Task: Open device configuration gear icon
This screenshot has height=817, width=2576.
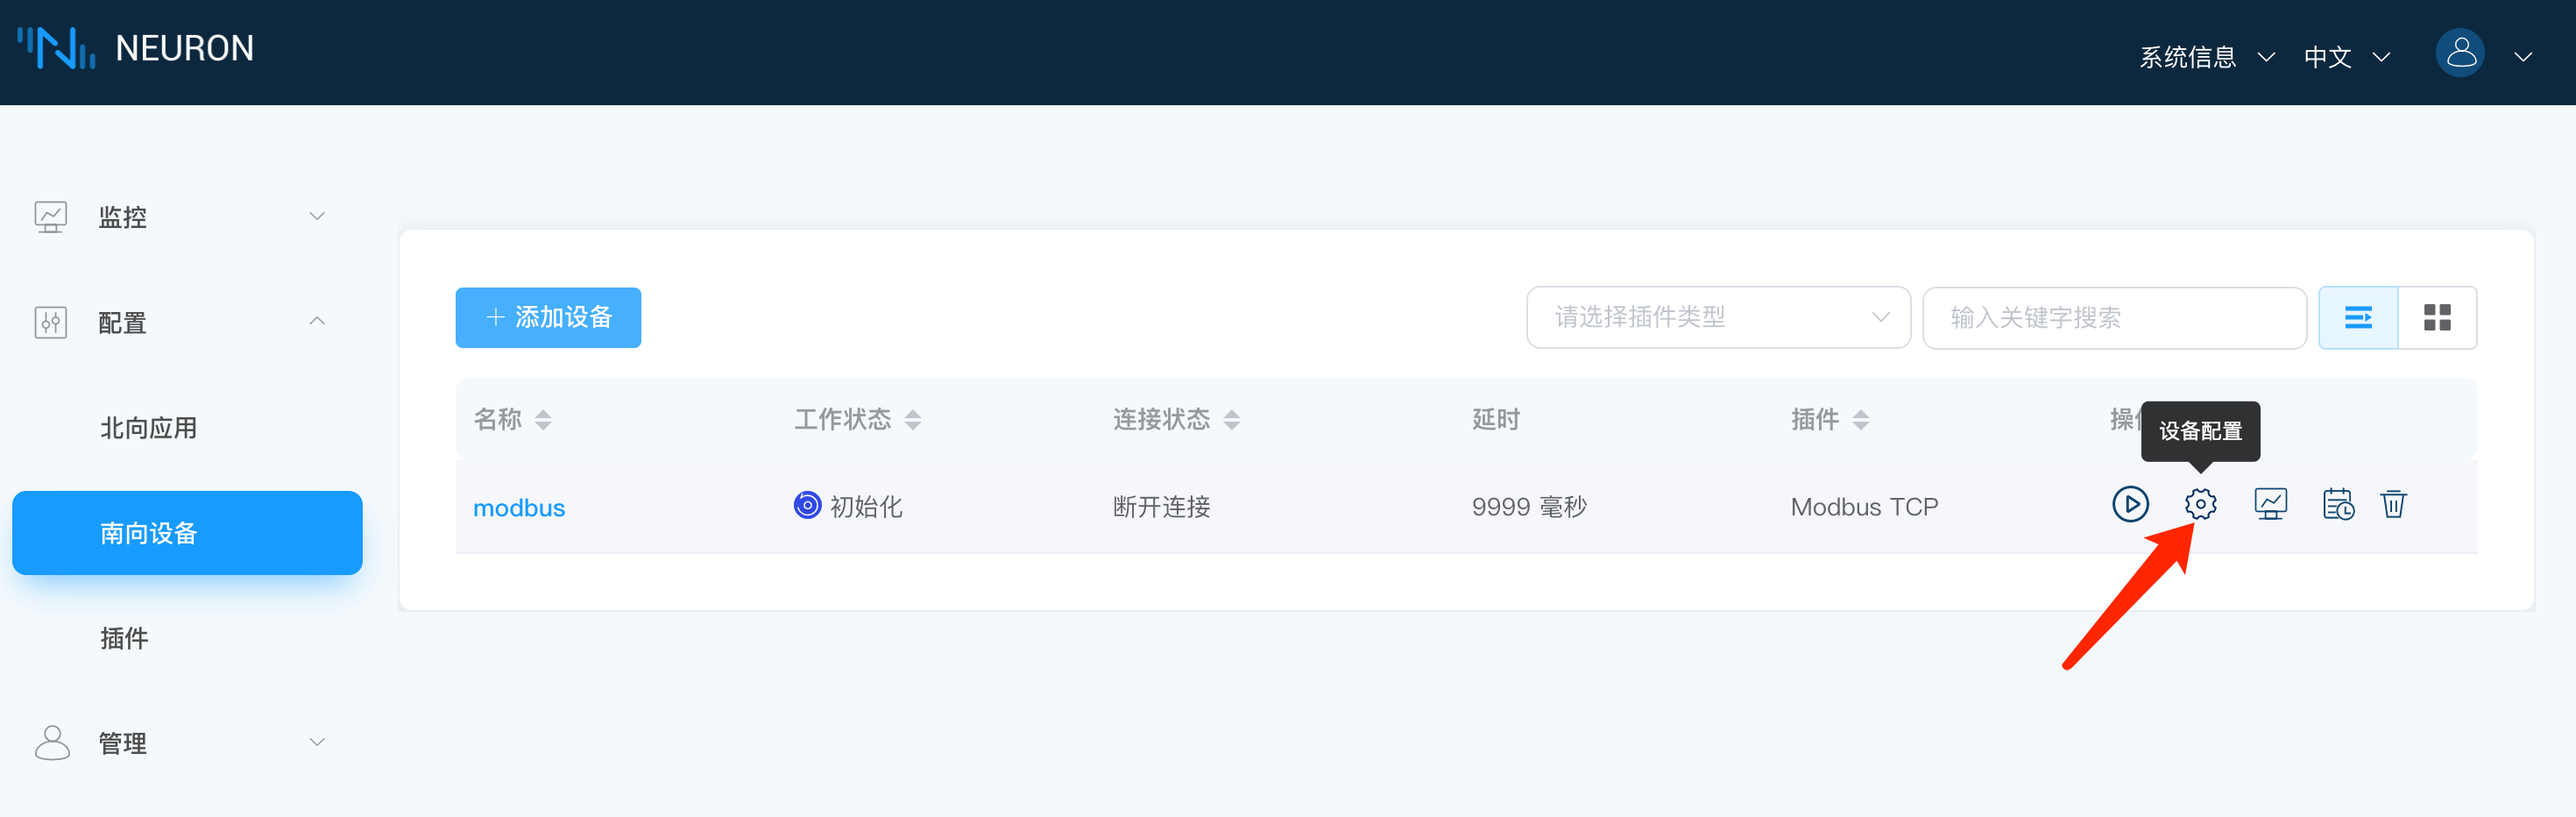Action: tap(2199, 504)
